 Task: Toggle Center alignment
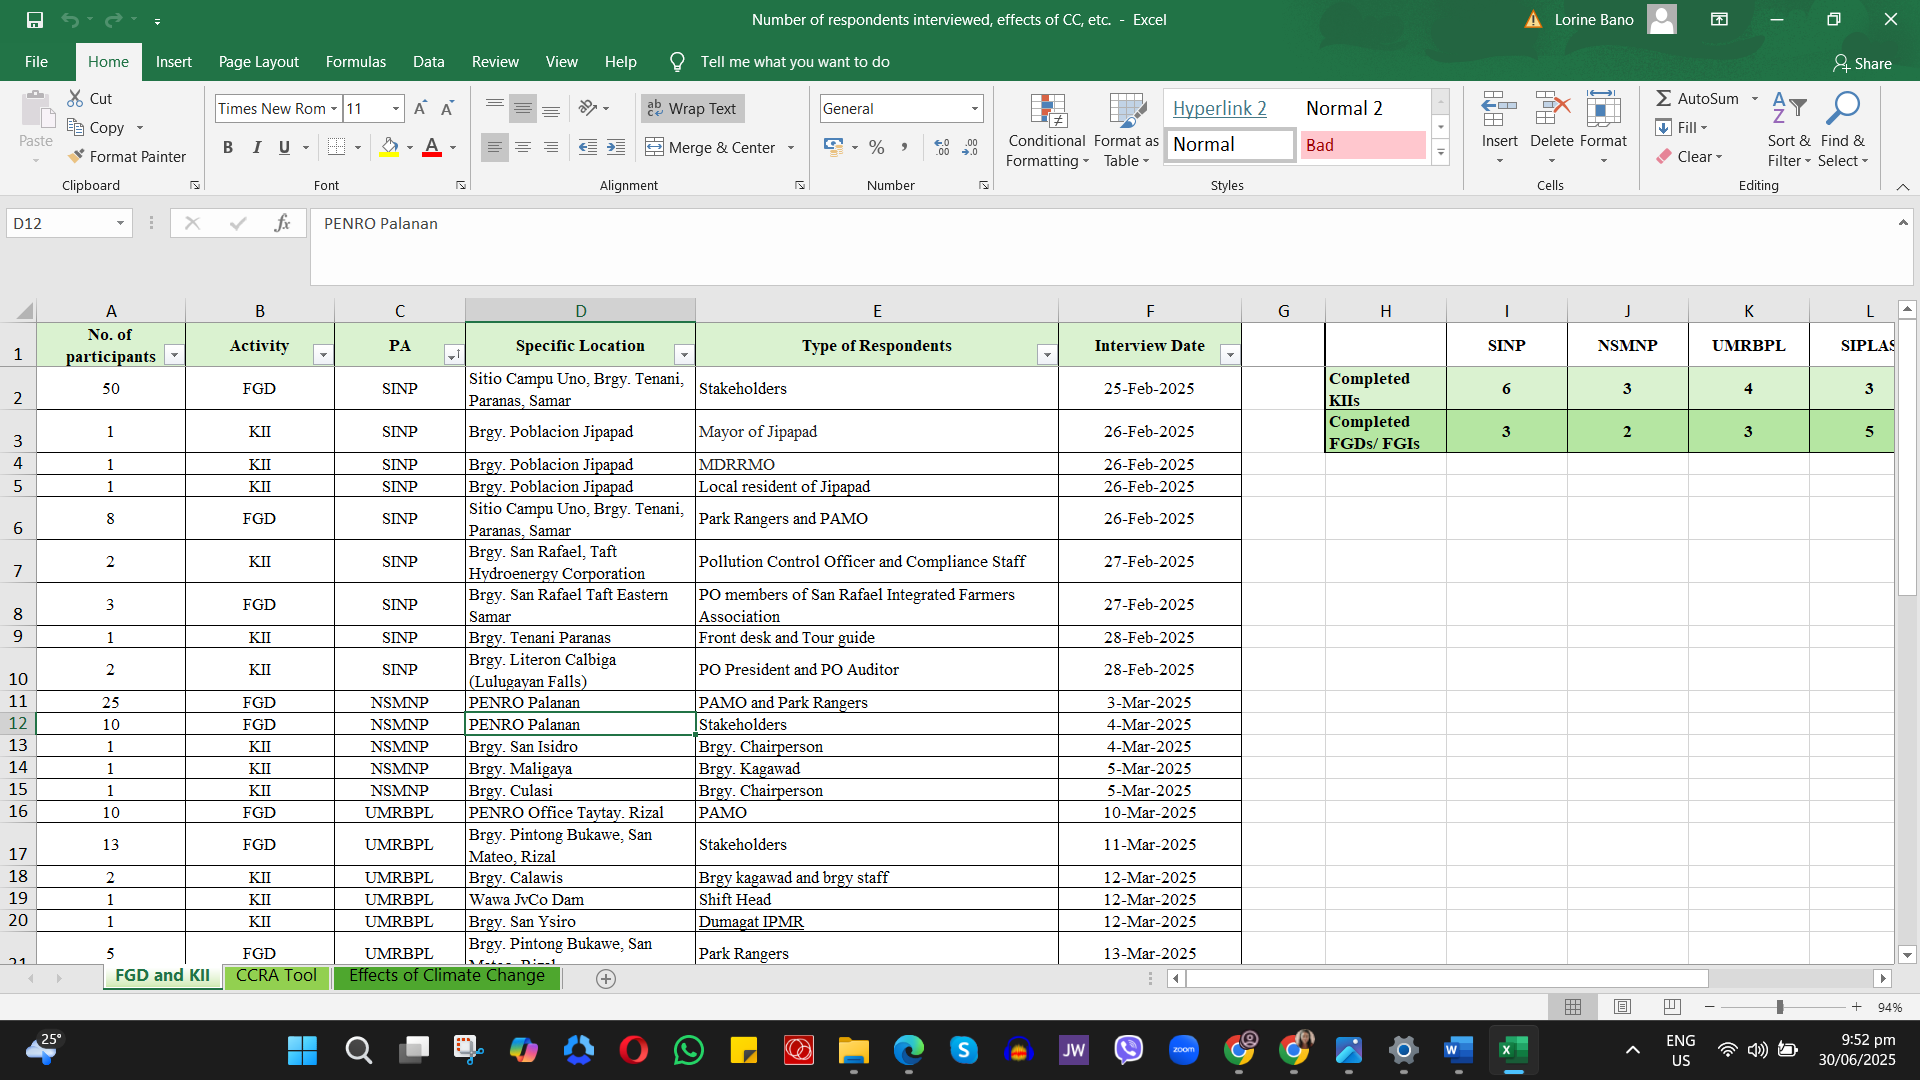coord(522,147)
